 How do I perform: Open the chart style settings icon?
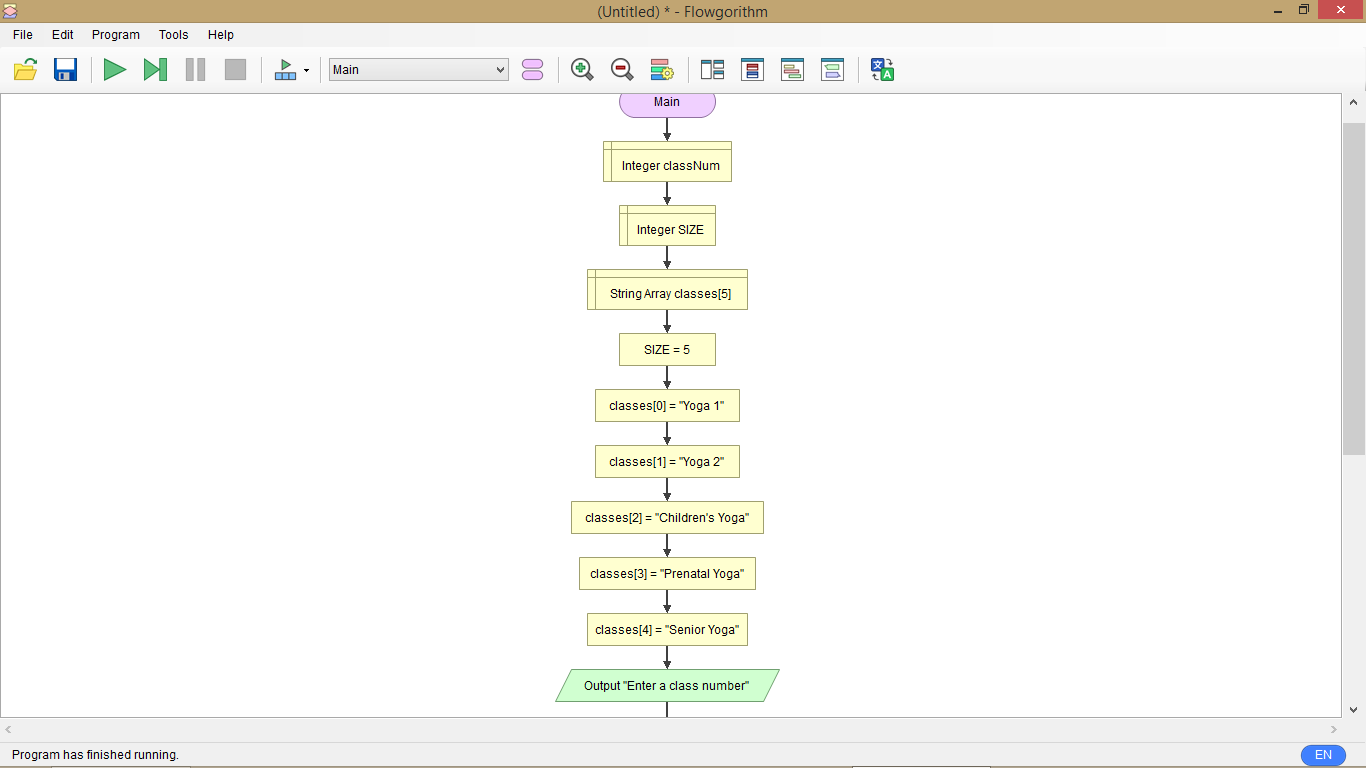(661, 69)
